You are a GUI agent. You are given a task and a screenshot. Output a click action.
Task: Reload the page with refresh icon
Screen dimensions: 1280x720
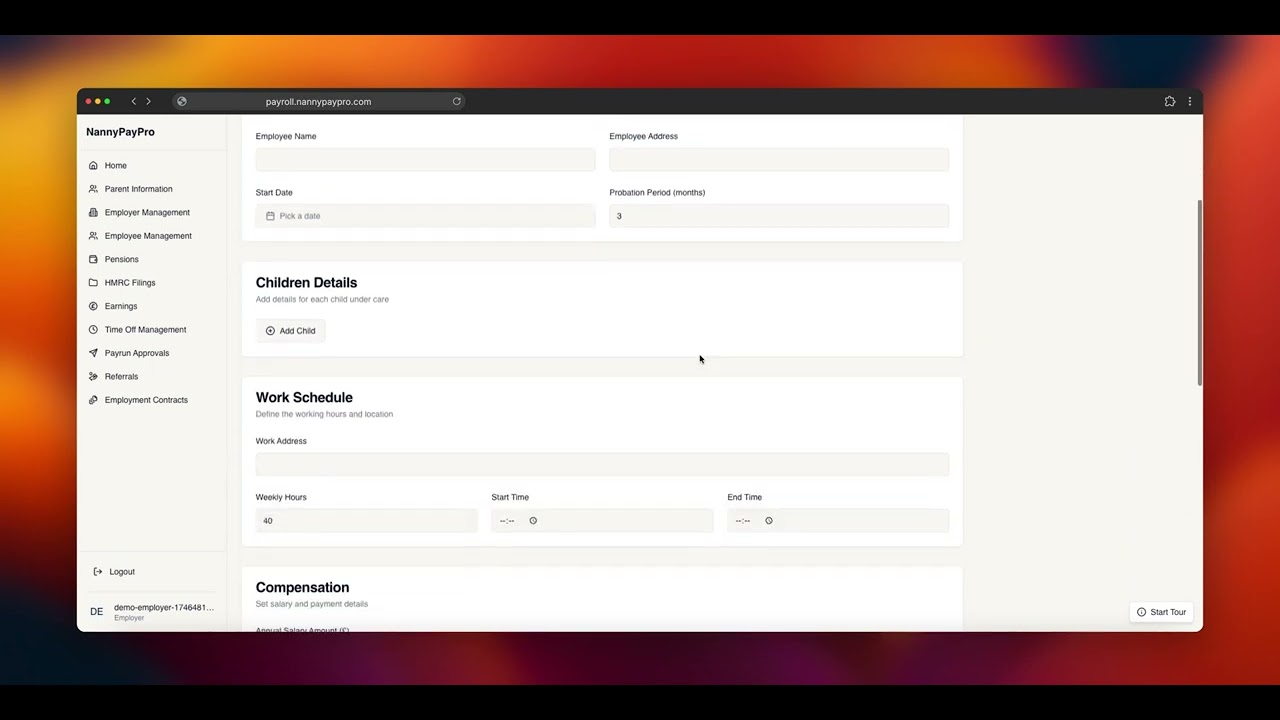[456, 101]
